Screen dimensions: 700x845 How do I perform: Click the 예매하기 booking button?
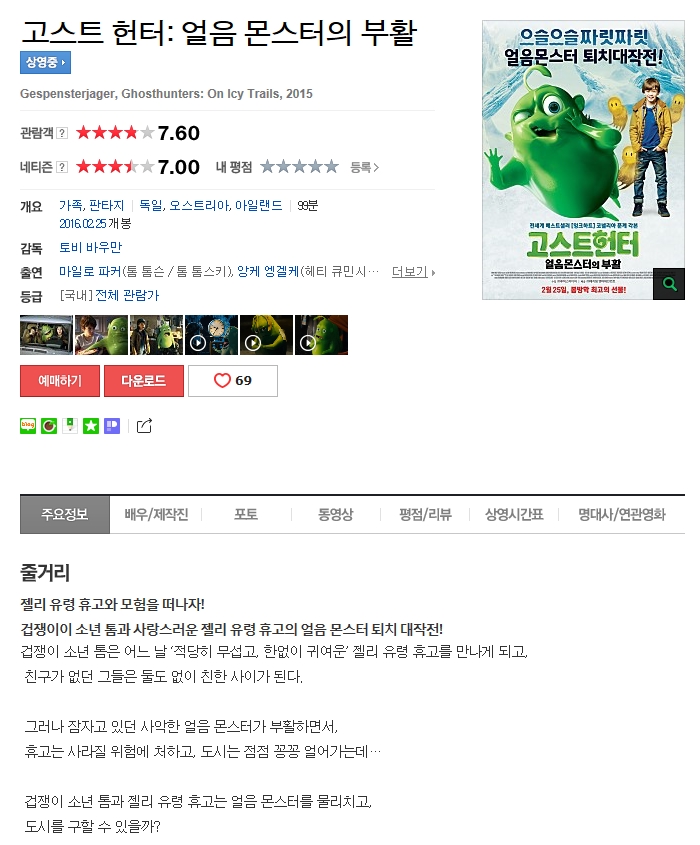coord(60,381)
